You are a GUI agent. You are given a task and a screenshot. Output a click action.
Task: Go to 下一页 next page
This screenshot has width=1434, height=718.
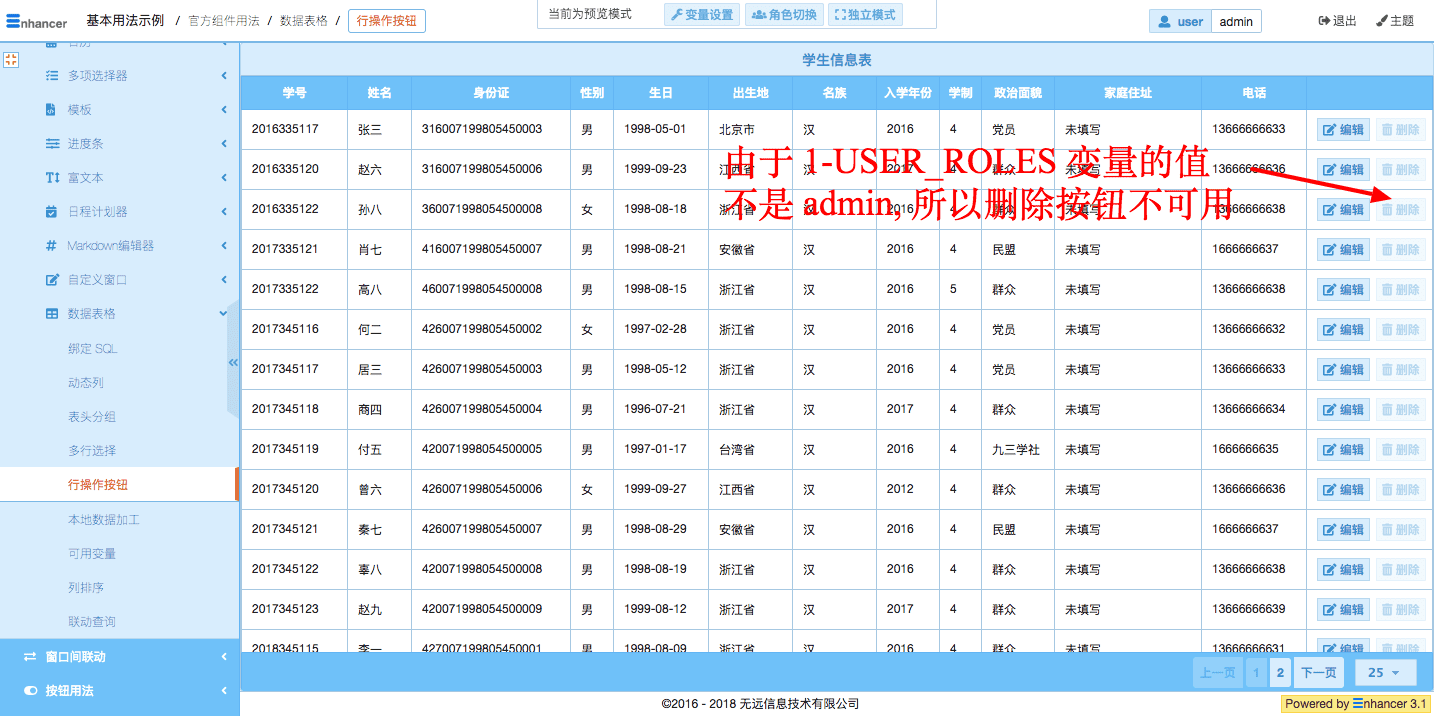click(x=1318, y=673)
